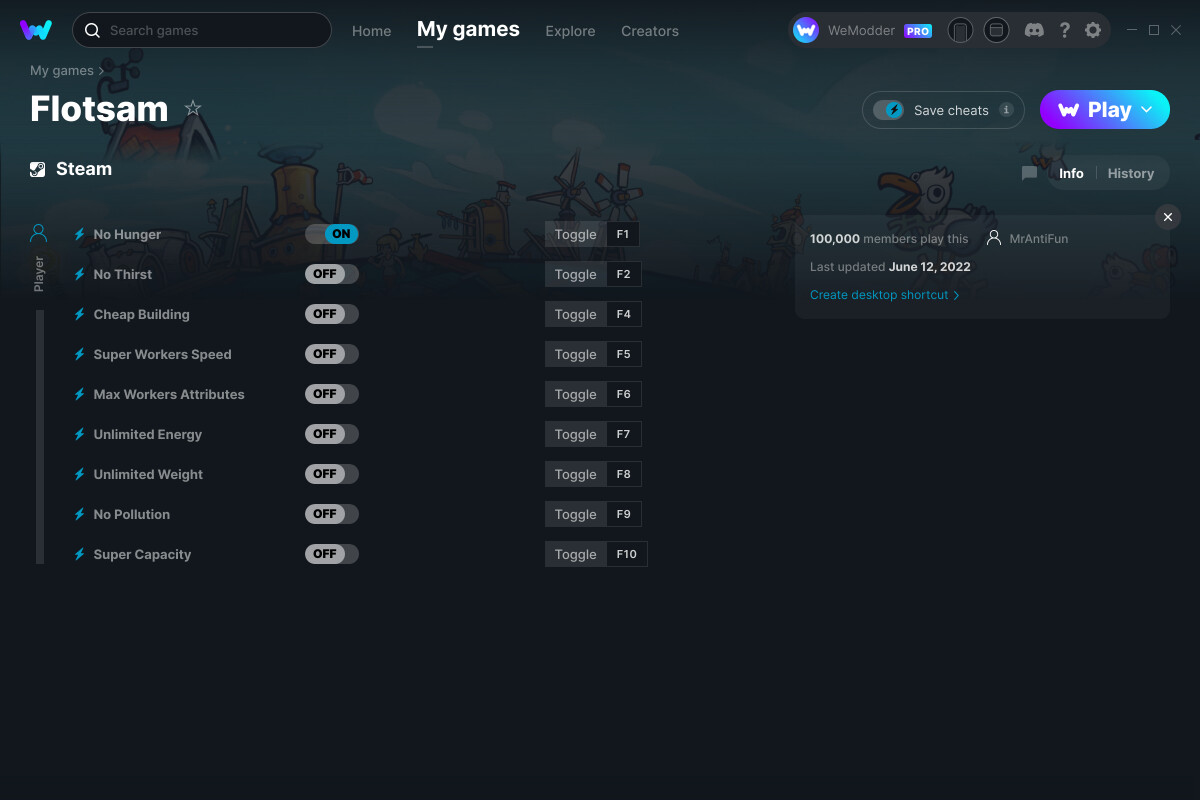
Task: Enable the Unlimited Weight cheat
Action: coord(332,474)
